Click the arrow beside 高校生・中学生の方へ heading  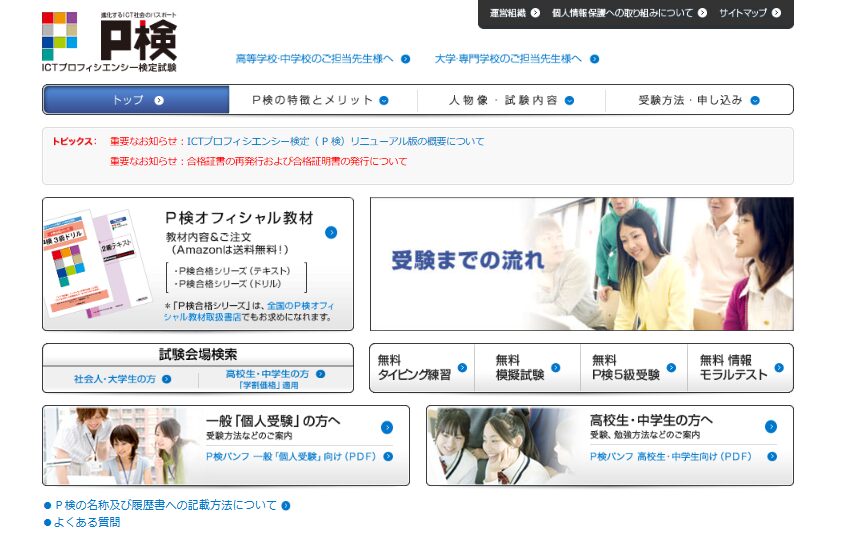click(x=771, y=426)
